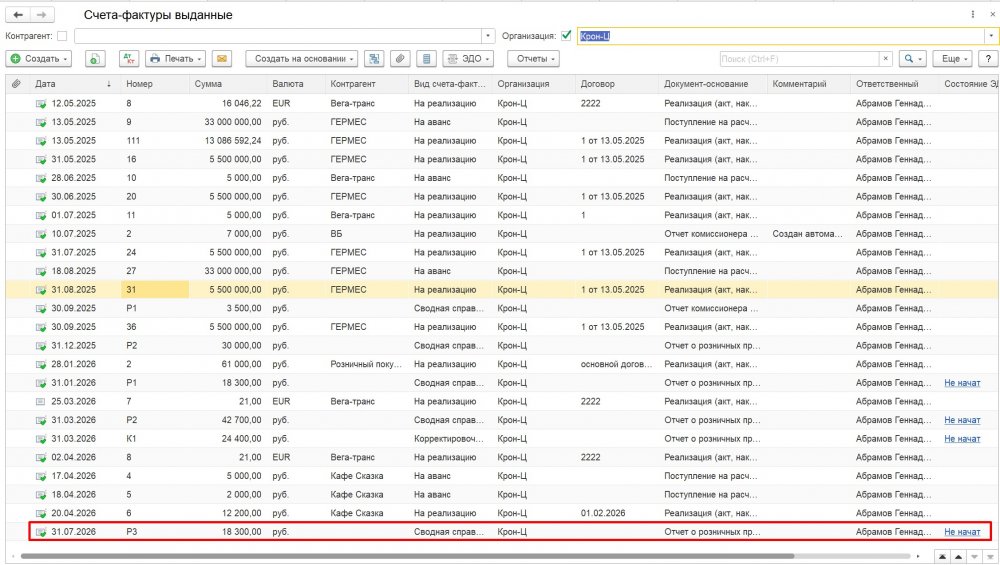Open the Дт/Кт postings icon
Image resolution: width=1000 pixels, height=565 pixels.
(129, 59)
